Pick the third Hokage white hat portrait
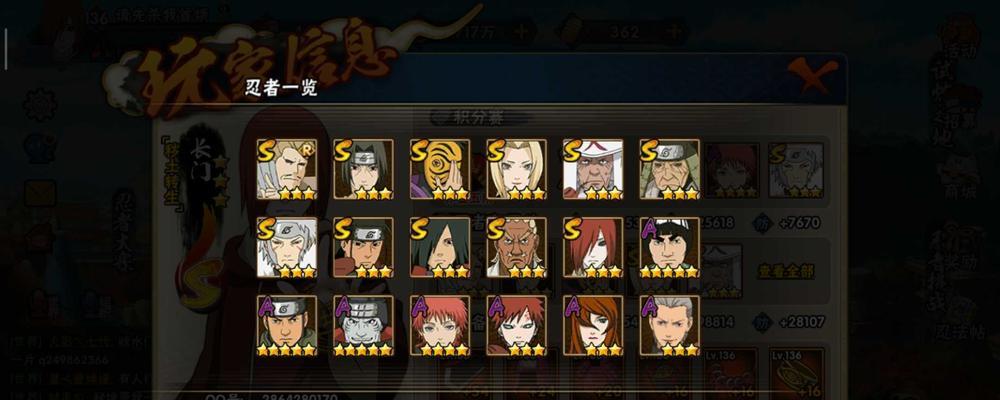This screenshot has width=1000, height=400. pyautogui.click(x=593, y=170)
